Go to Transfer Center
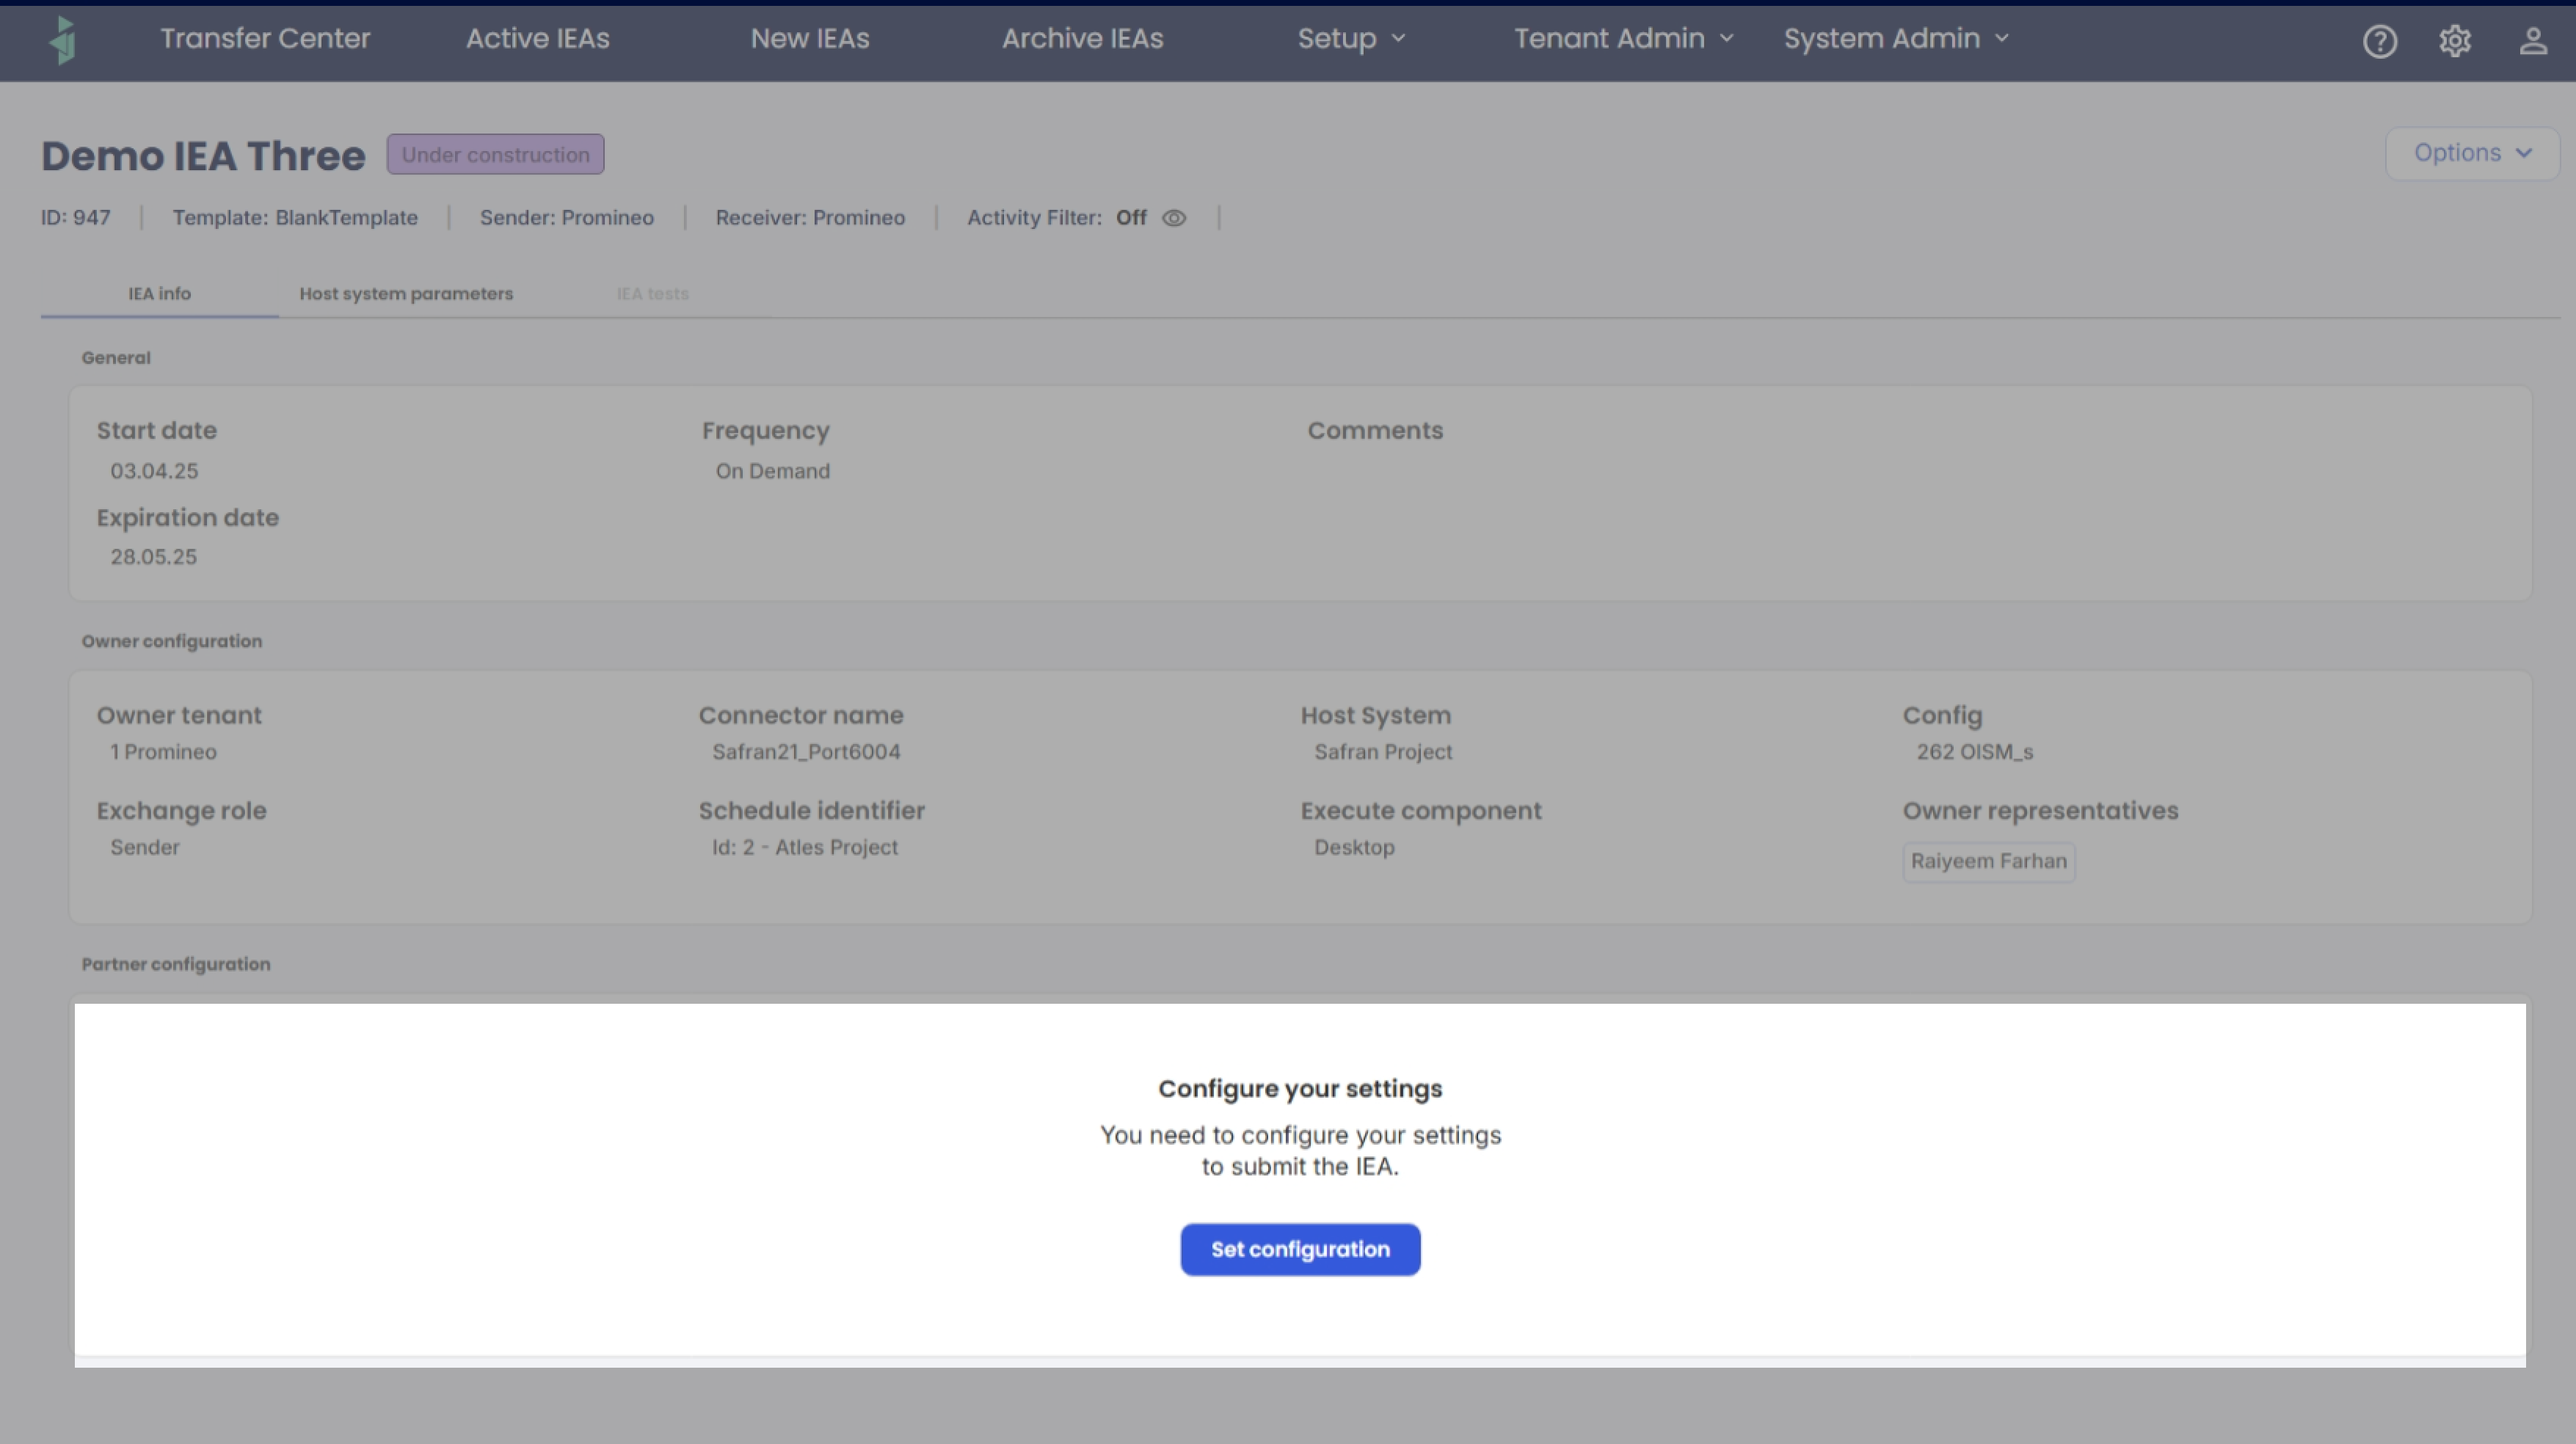 pyautogui.click(x=265, y=39)
